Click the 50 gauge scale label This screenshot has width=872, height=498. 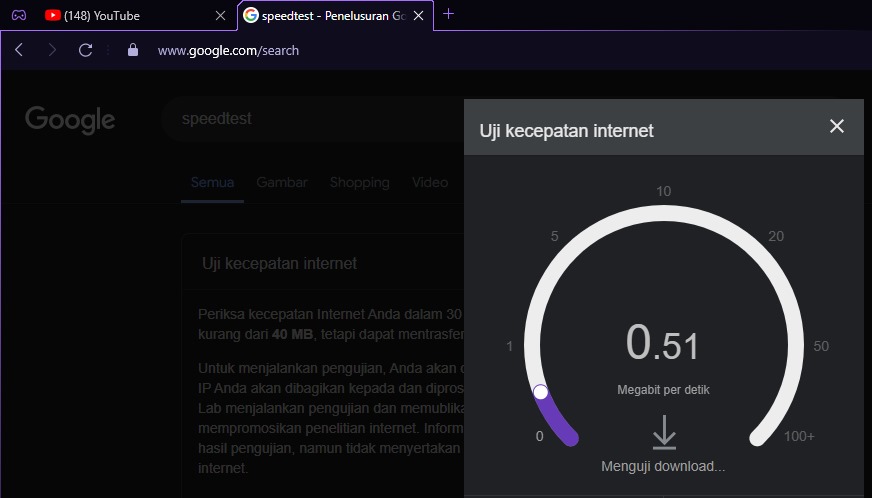click(x=821, y=346)
